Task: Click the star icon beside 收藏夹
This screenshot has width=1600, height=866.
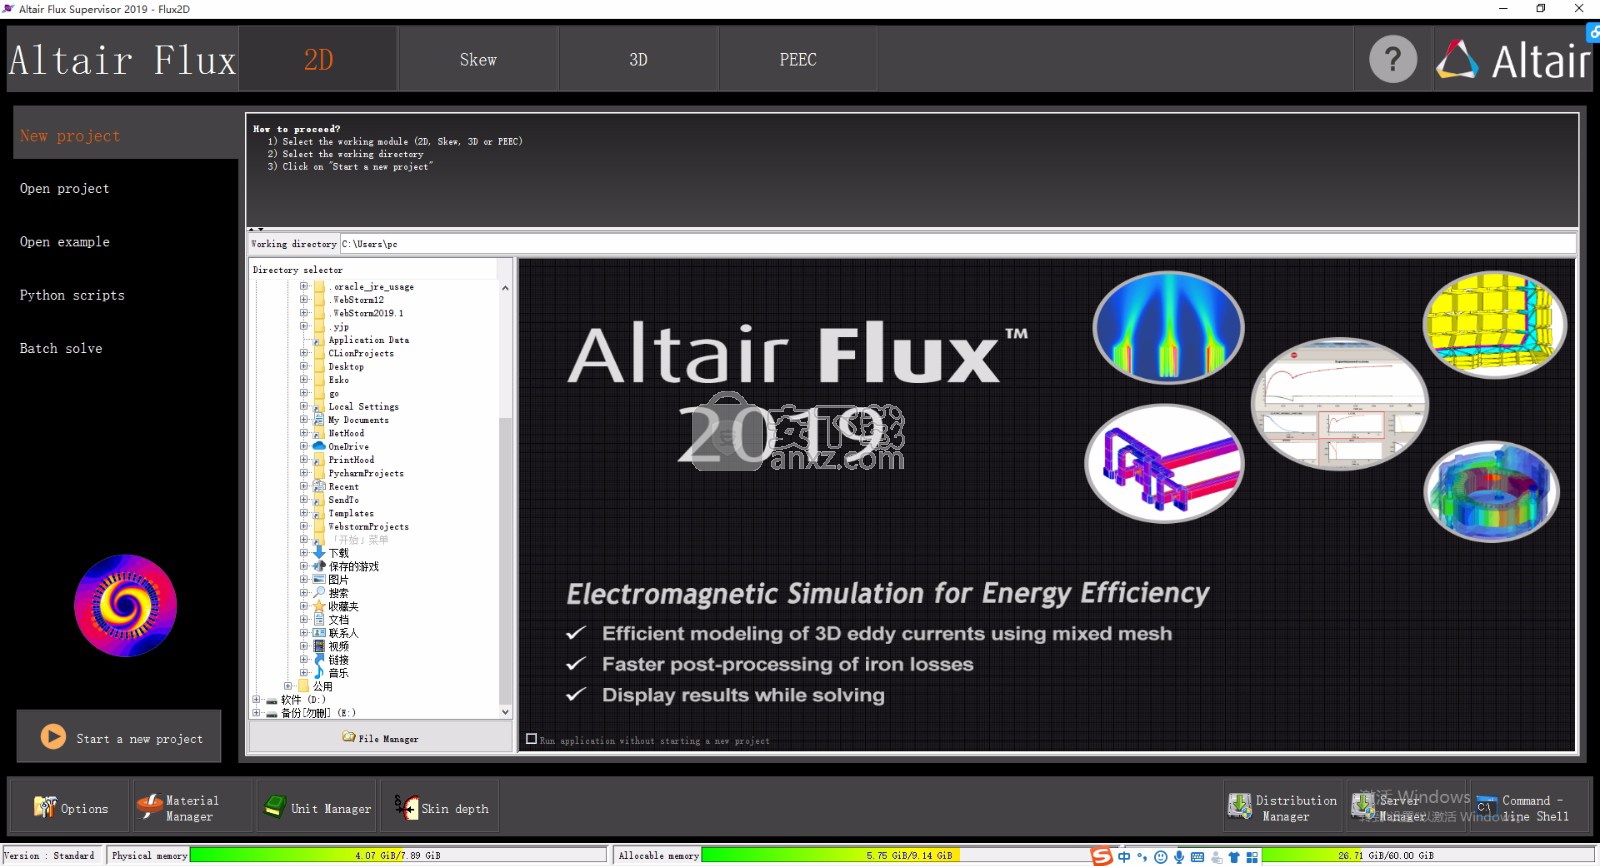Action: pyautogui.click(x=319, y=606)
